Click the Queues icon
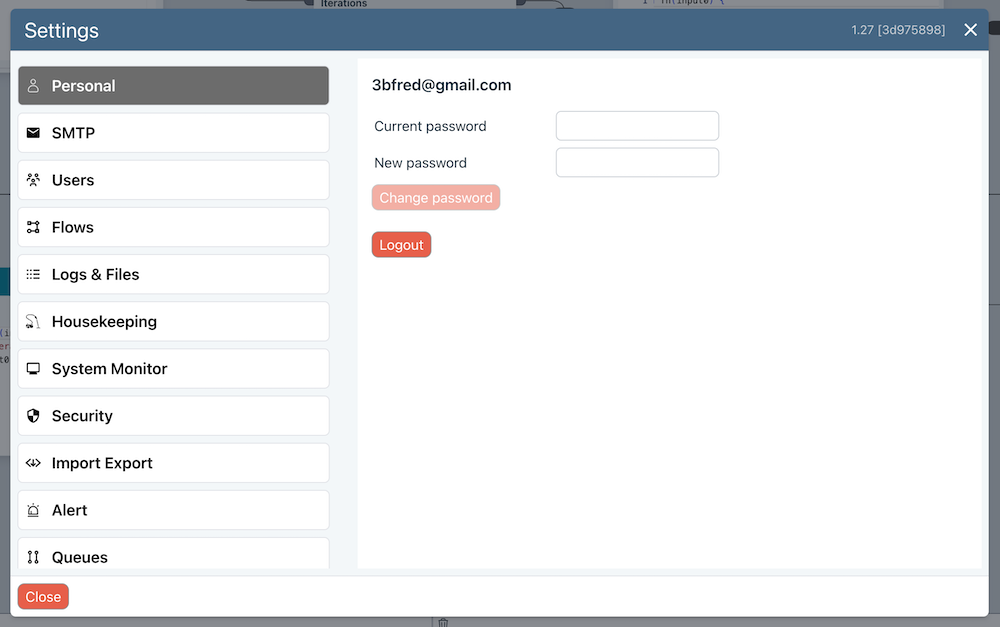The width and height of the screenshot is (1000, 627). click(x=33, y=557)
